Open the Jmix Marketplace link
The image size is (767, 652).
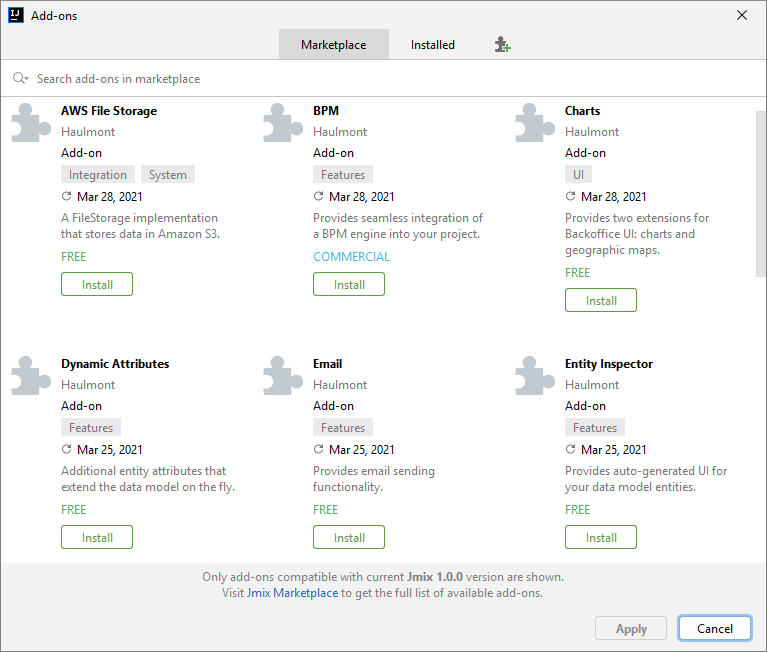(x=292, y=593)
